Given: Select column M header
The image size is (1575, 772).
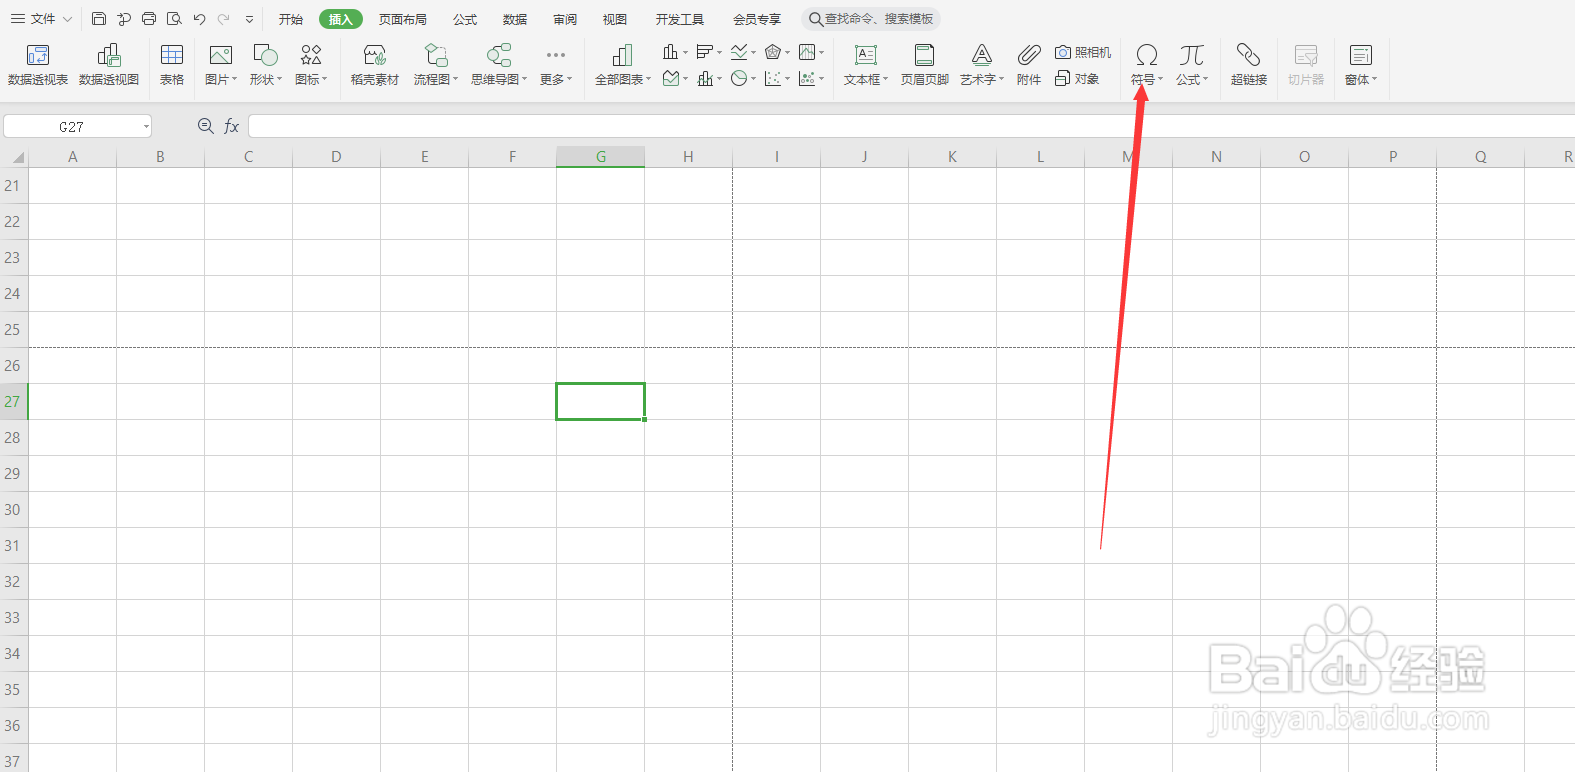Looking at the screenshot, I should [1128, 157].
